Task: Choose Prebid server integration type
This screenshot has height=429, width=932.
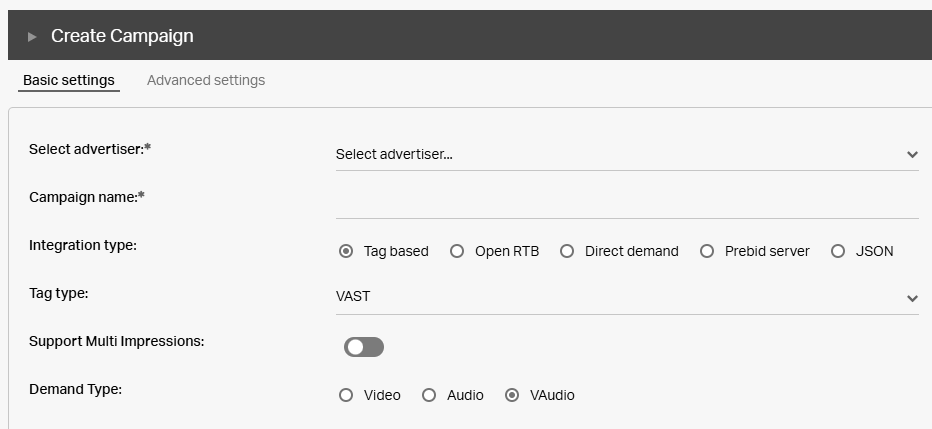Action: [707, 251]
